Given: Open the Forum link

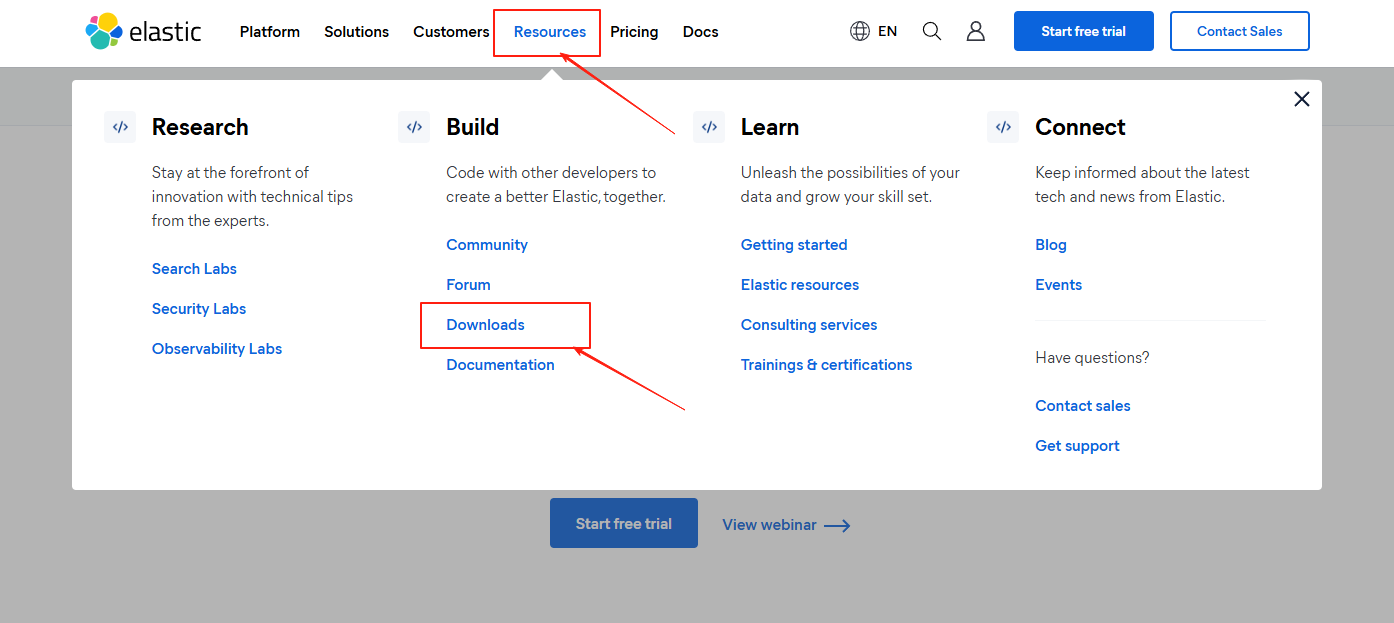Looking at the screenshot, I should [468, 285].
